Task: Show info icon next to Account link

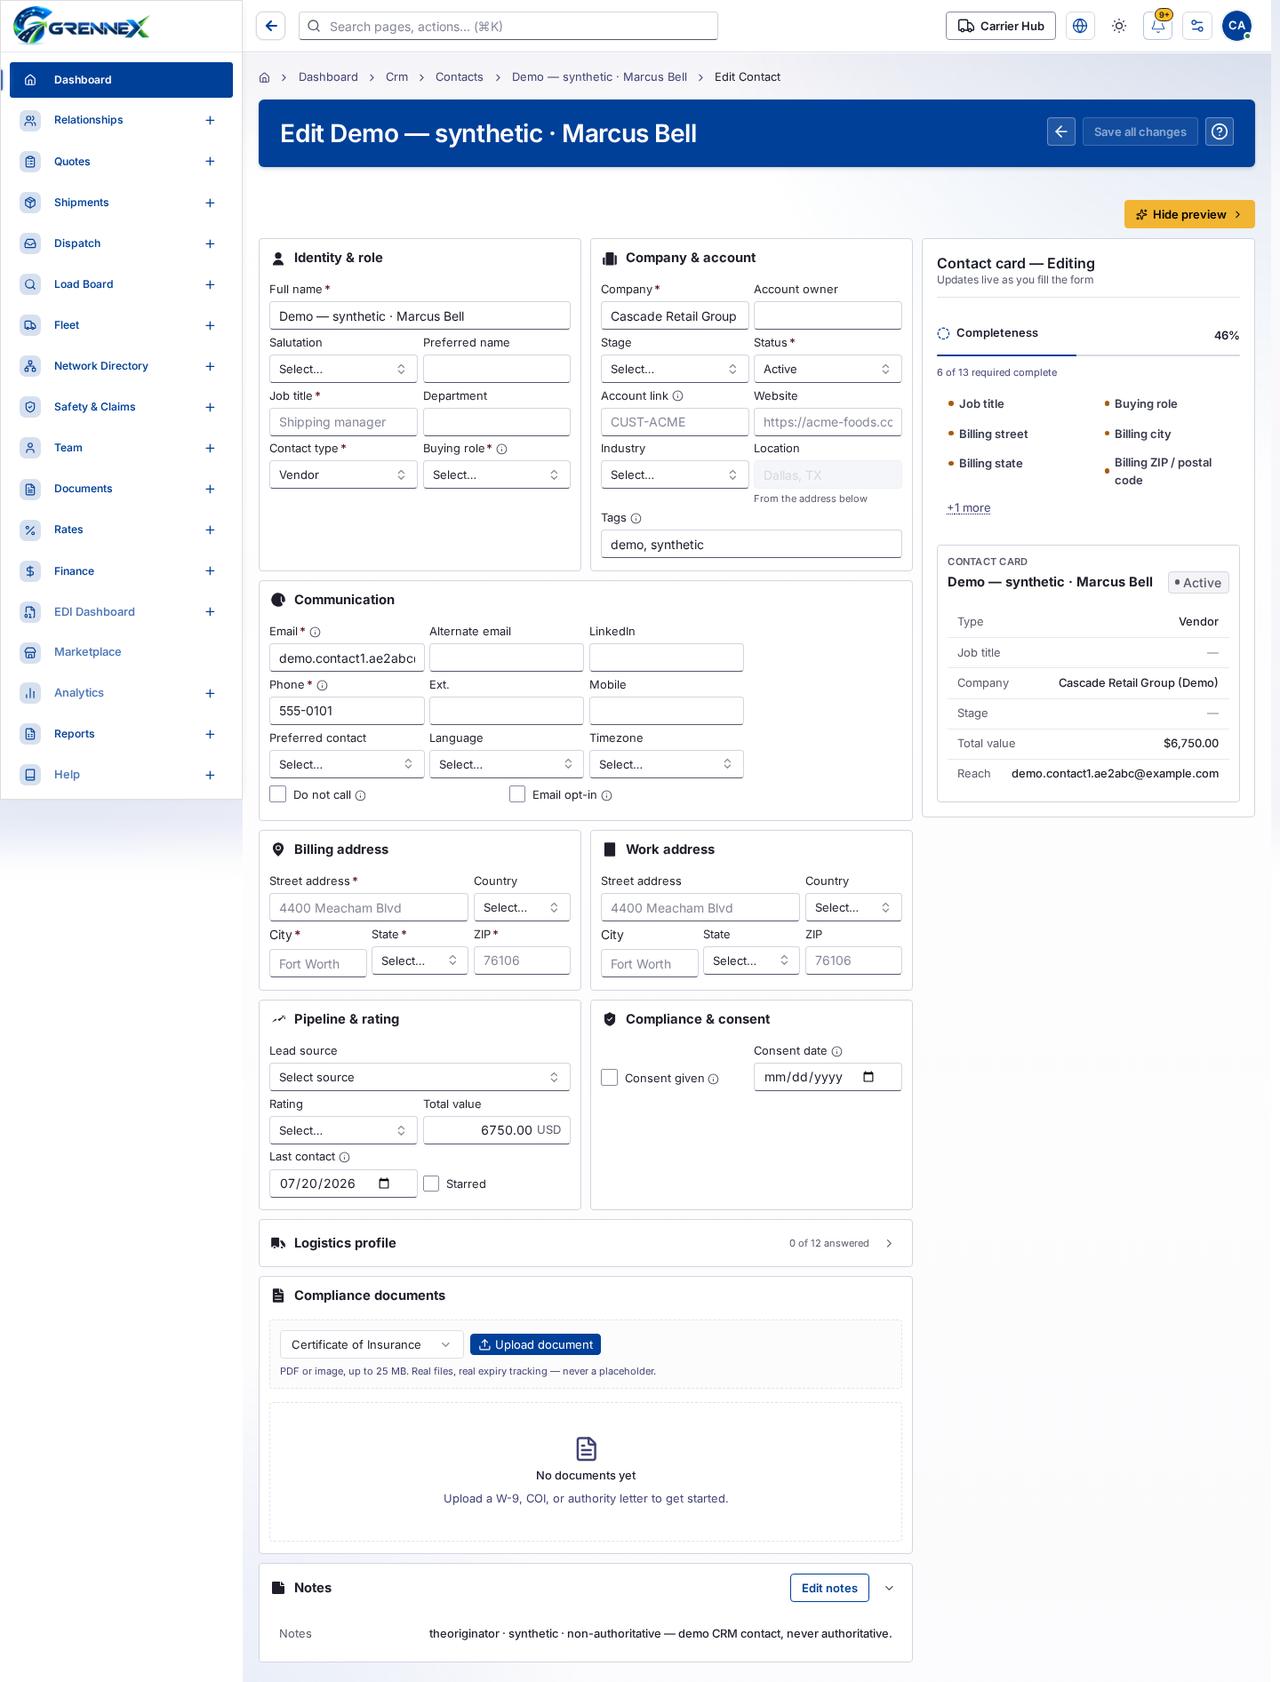Action: click(x=678, y=396)
